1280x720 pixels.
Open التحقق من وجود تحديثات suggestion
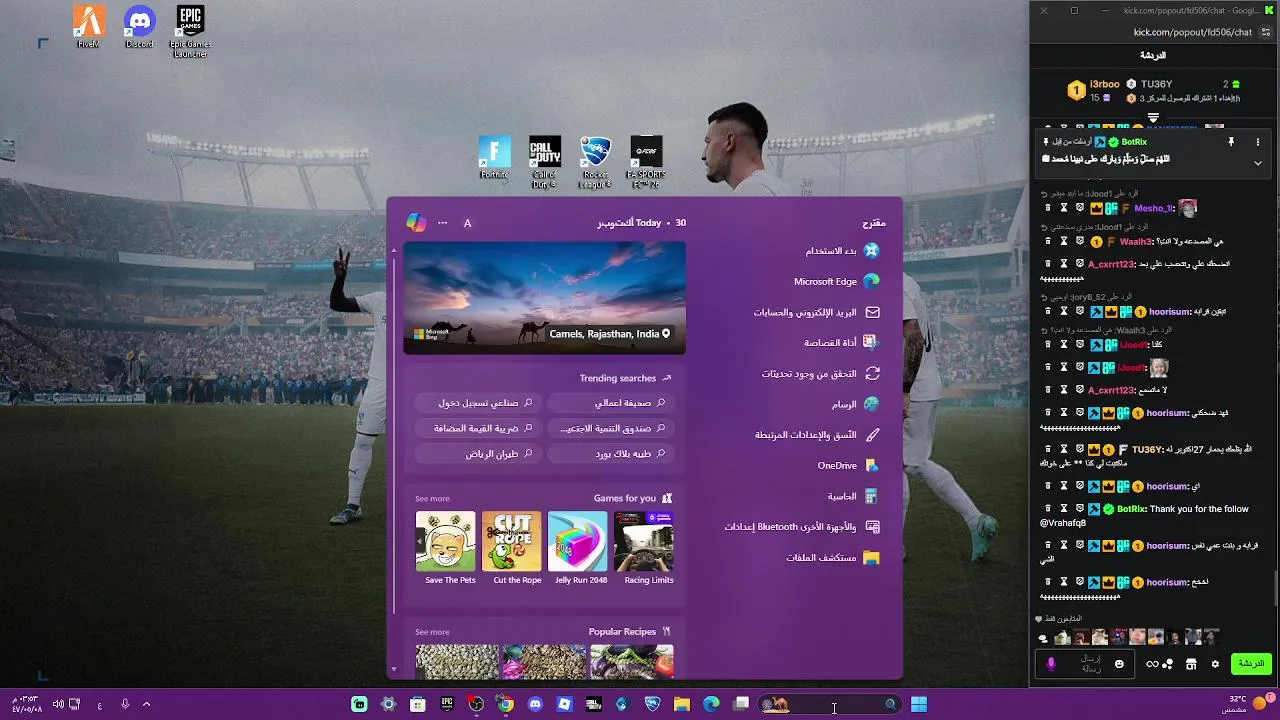coord(821,374)
